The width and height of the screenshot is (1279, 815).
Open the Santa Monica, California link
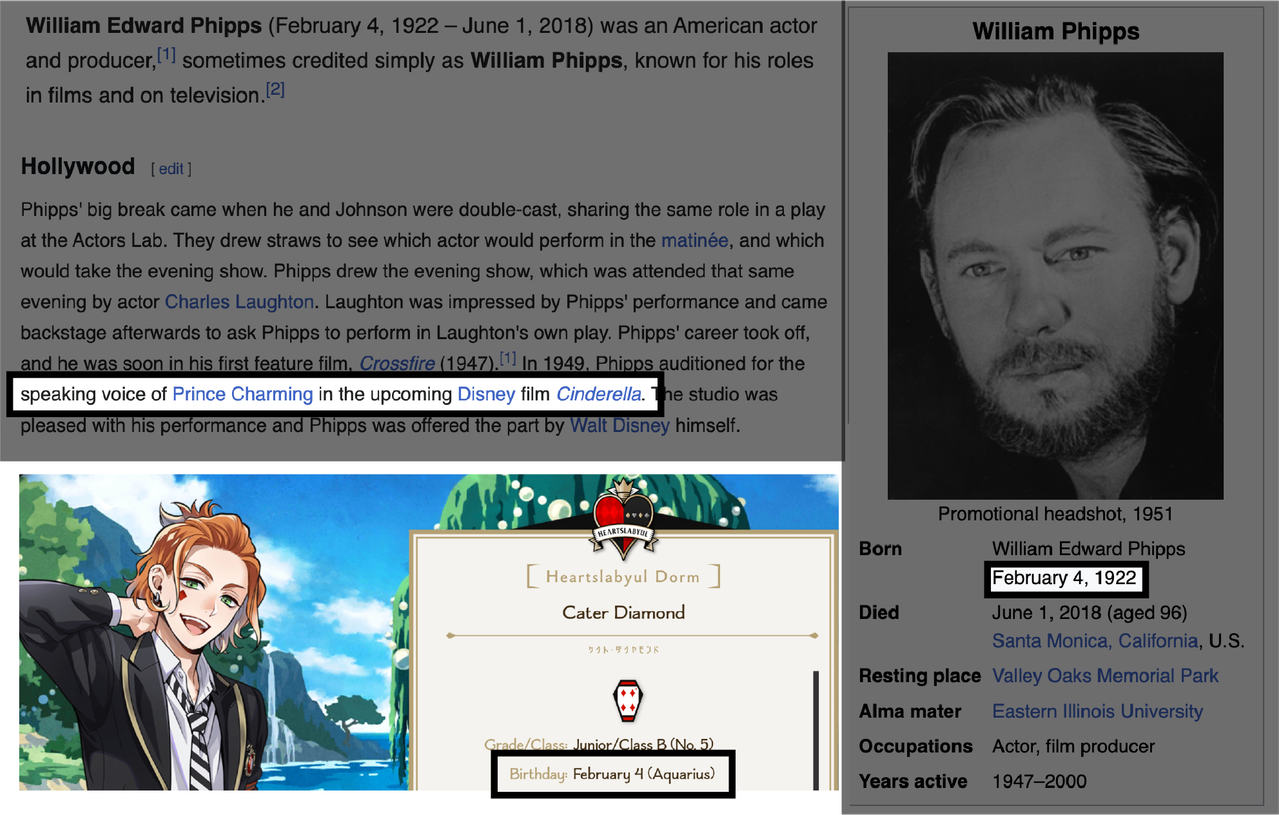click(x=1095, y=640)
